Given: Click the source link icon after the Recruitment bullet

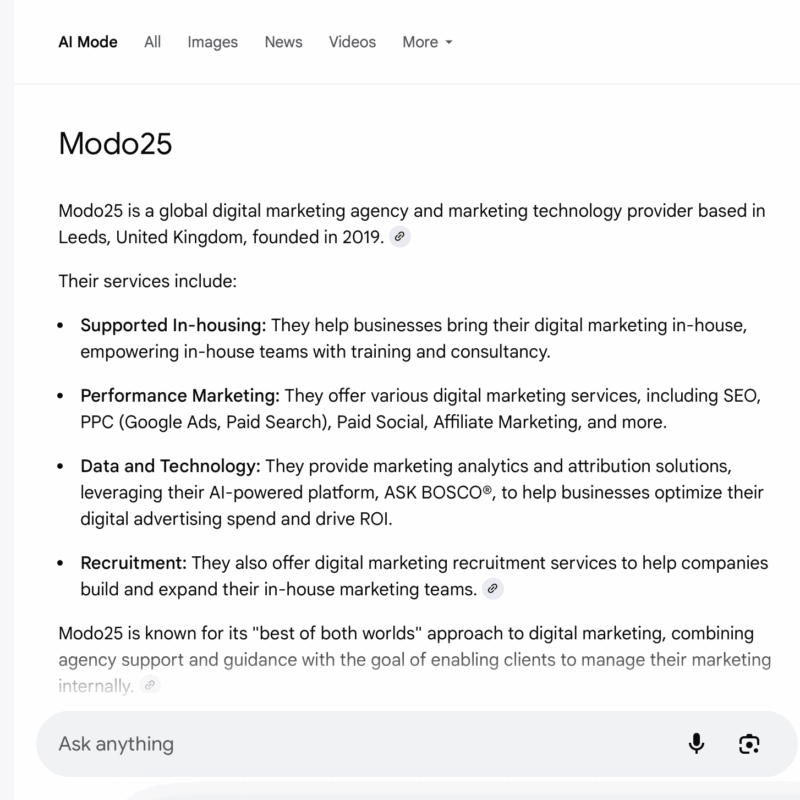Looking at the screenshot, I should coord(492,589).
